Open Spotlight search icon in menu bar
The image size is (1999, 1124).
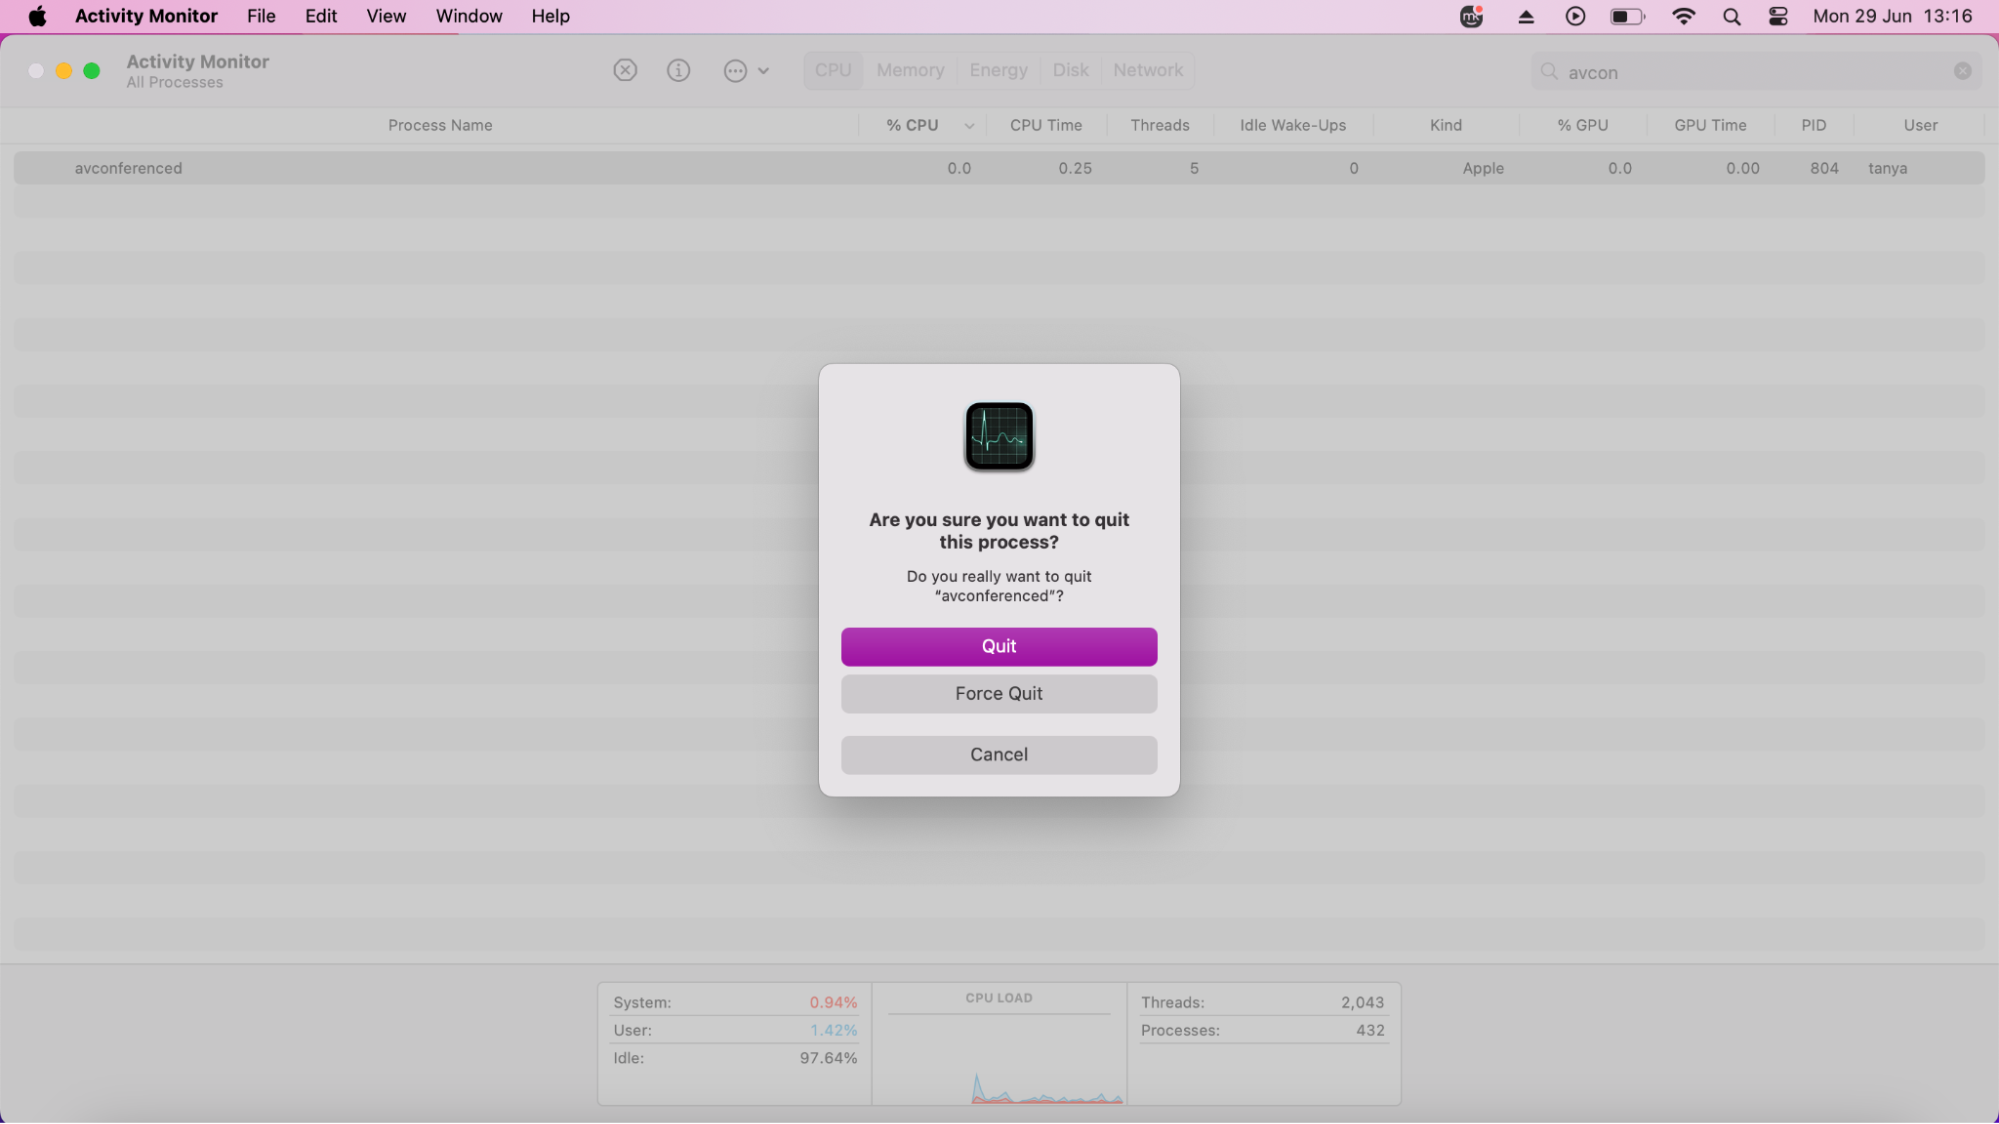click(1732, 16)
